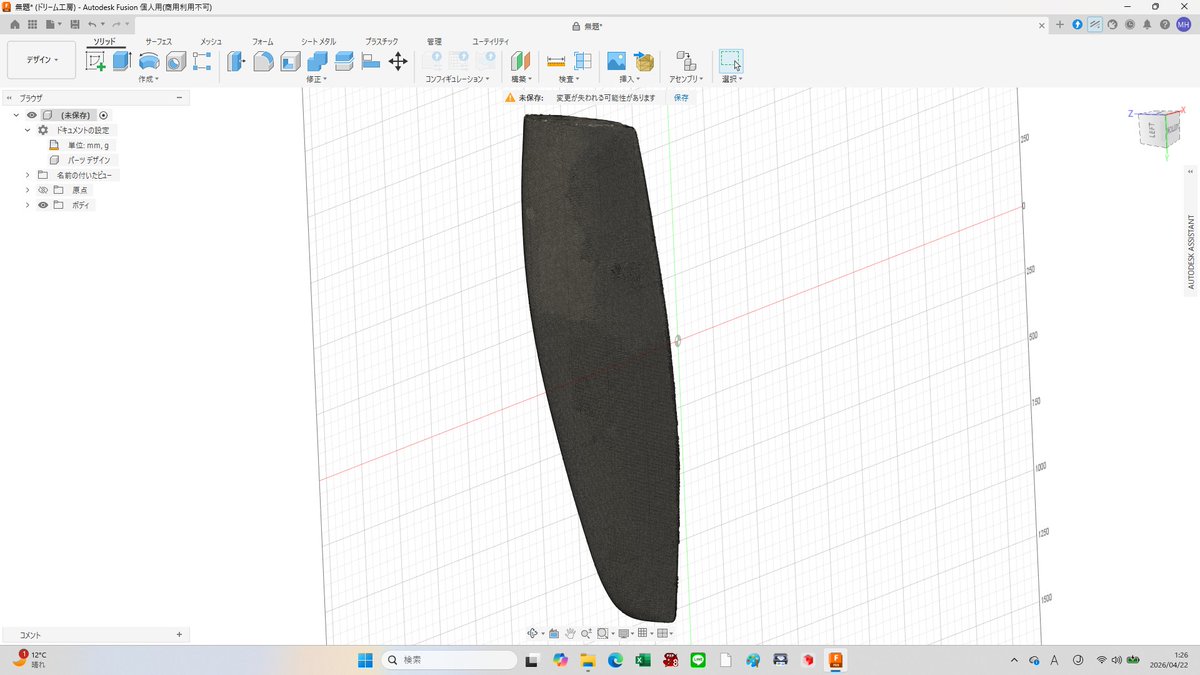Select the Combine tool icon
1200x675 pixels.
317,61
